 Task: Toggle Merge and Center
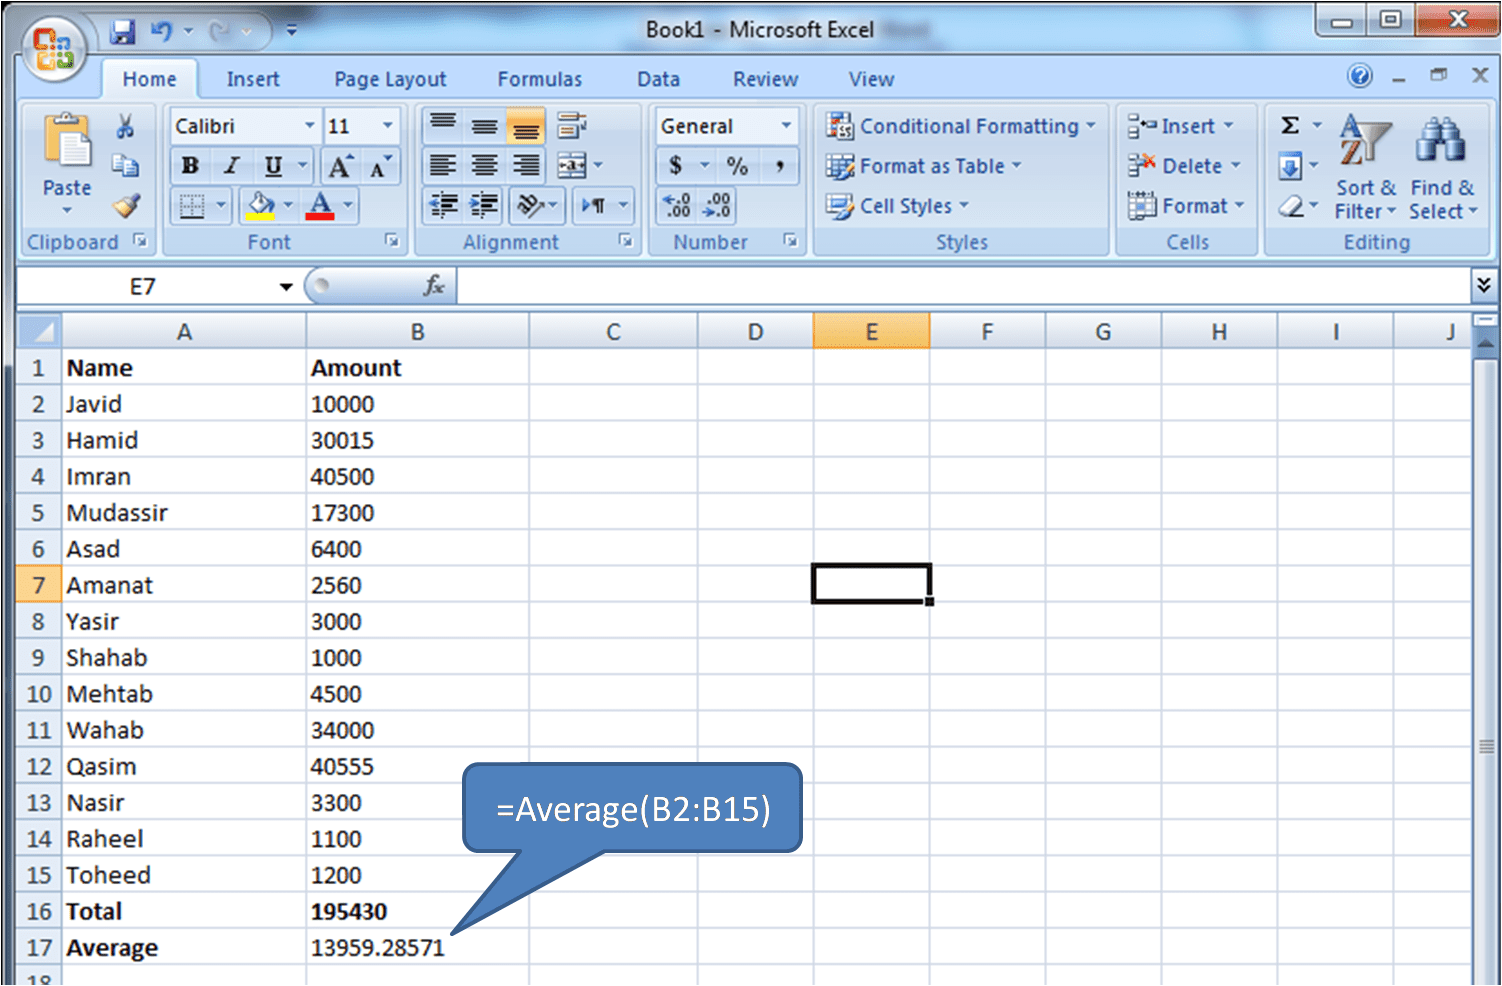pyautogui.click(x=571, y=166)
